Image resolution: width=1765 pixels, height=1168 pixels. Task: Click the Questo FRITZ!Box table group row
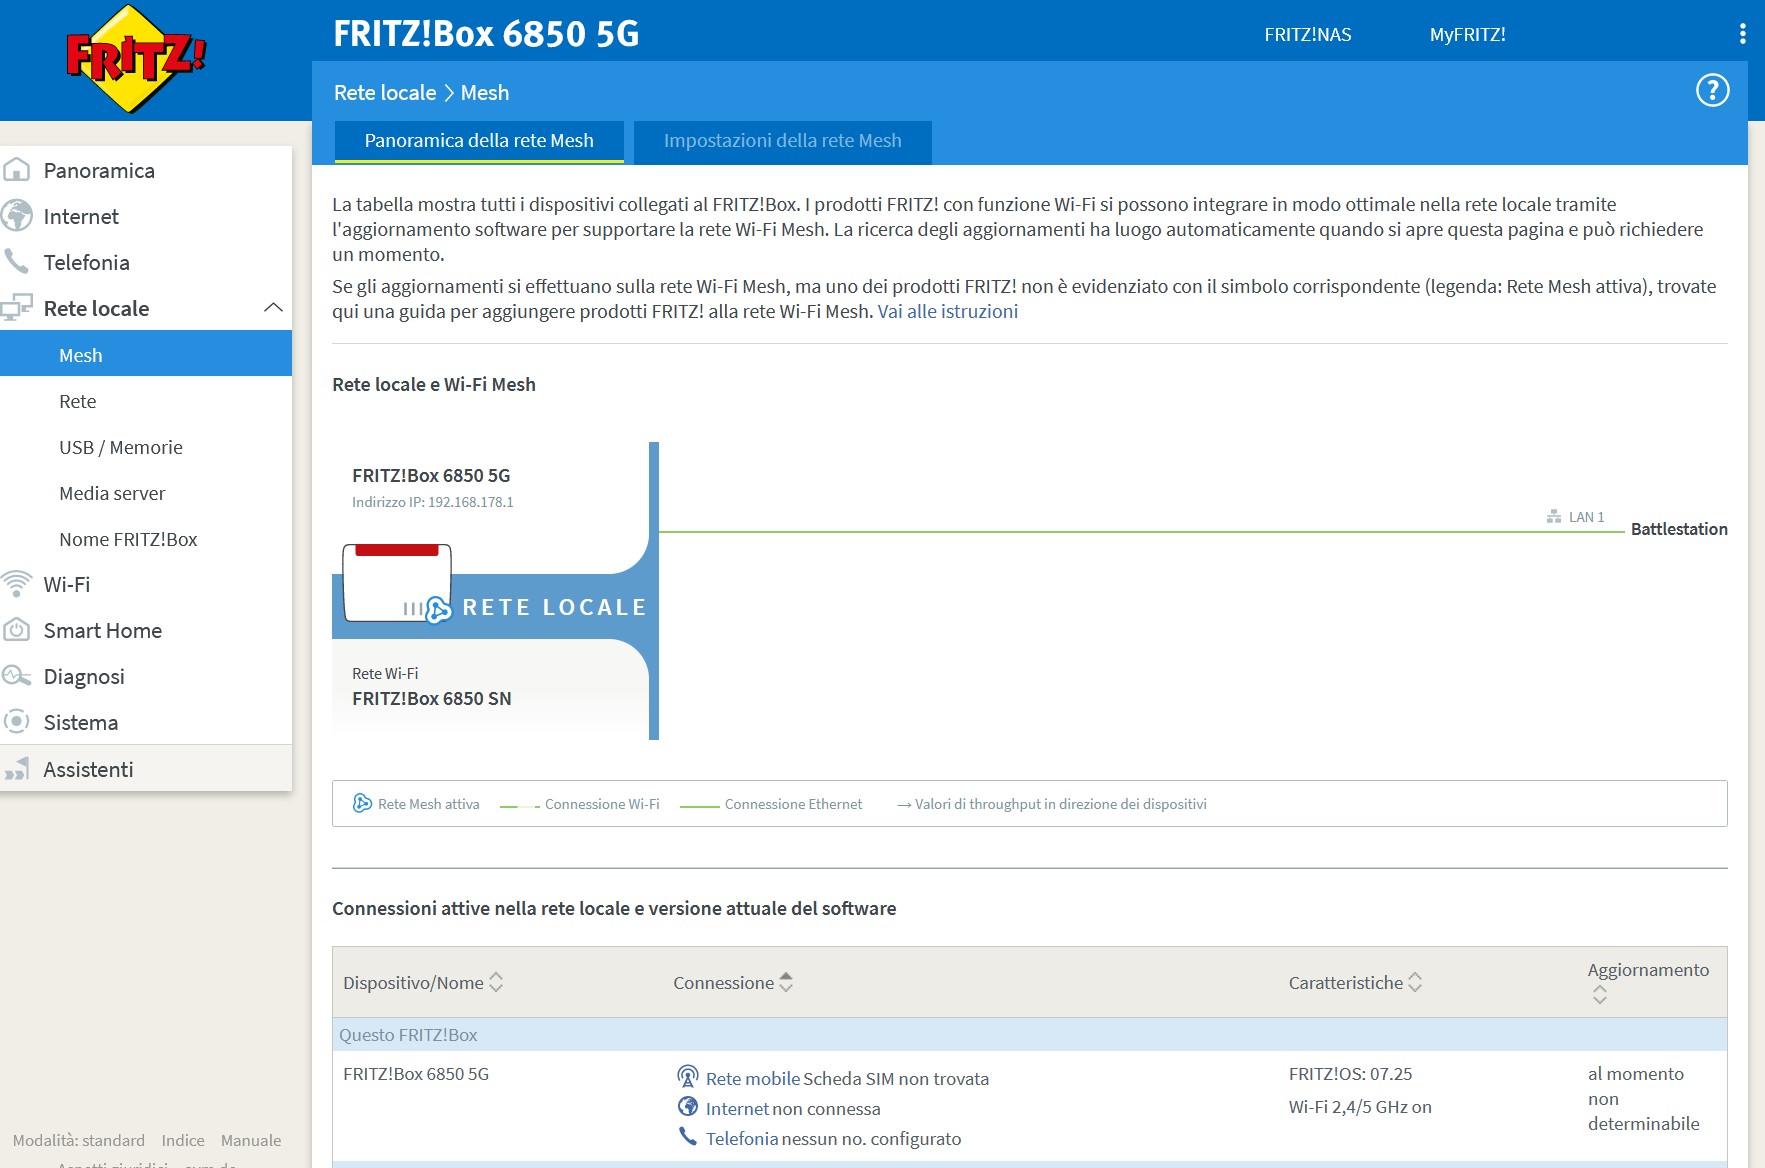tap(1030, 1035)
